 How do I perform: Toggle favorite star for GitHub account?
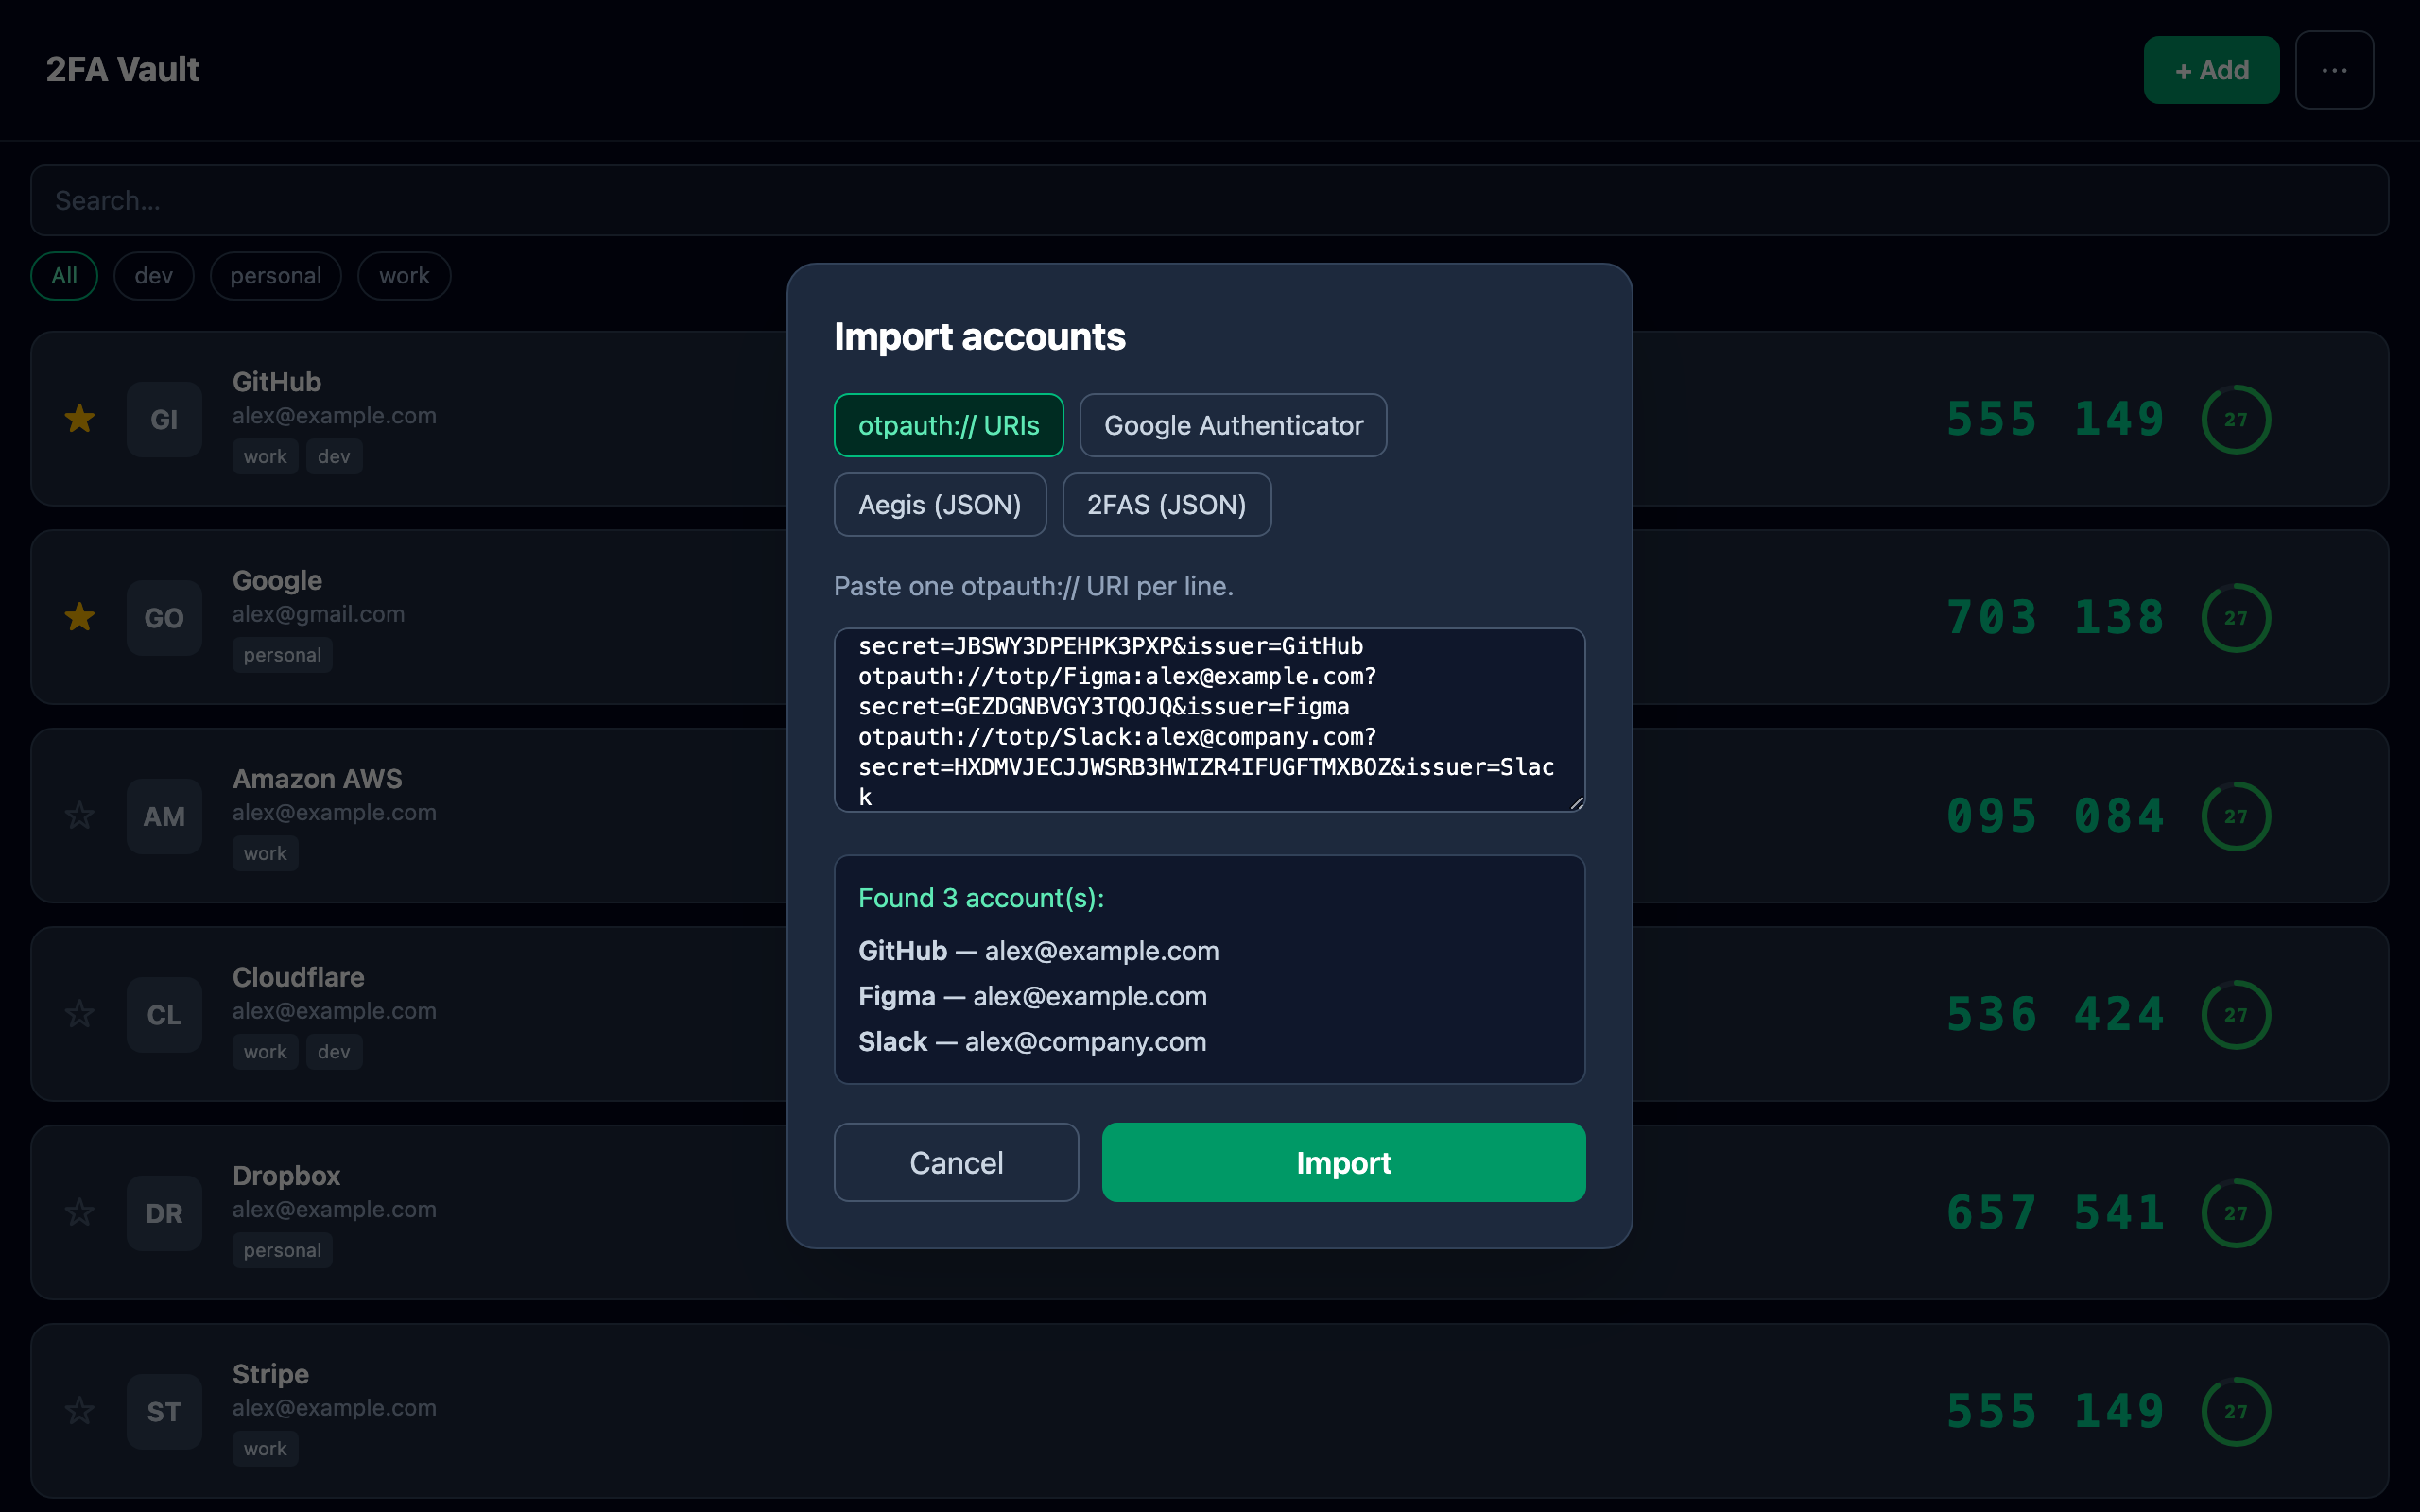point(80,419)
